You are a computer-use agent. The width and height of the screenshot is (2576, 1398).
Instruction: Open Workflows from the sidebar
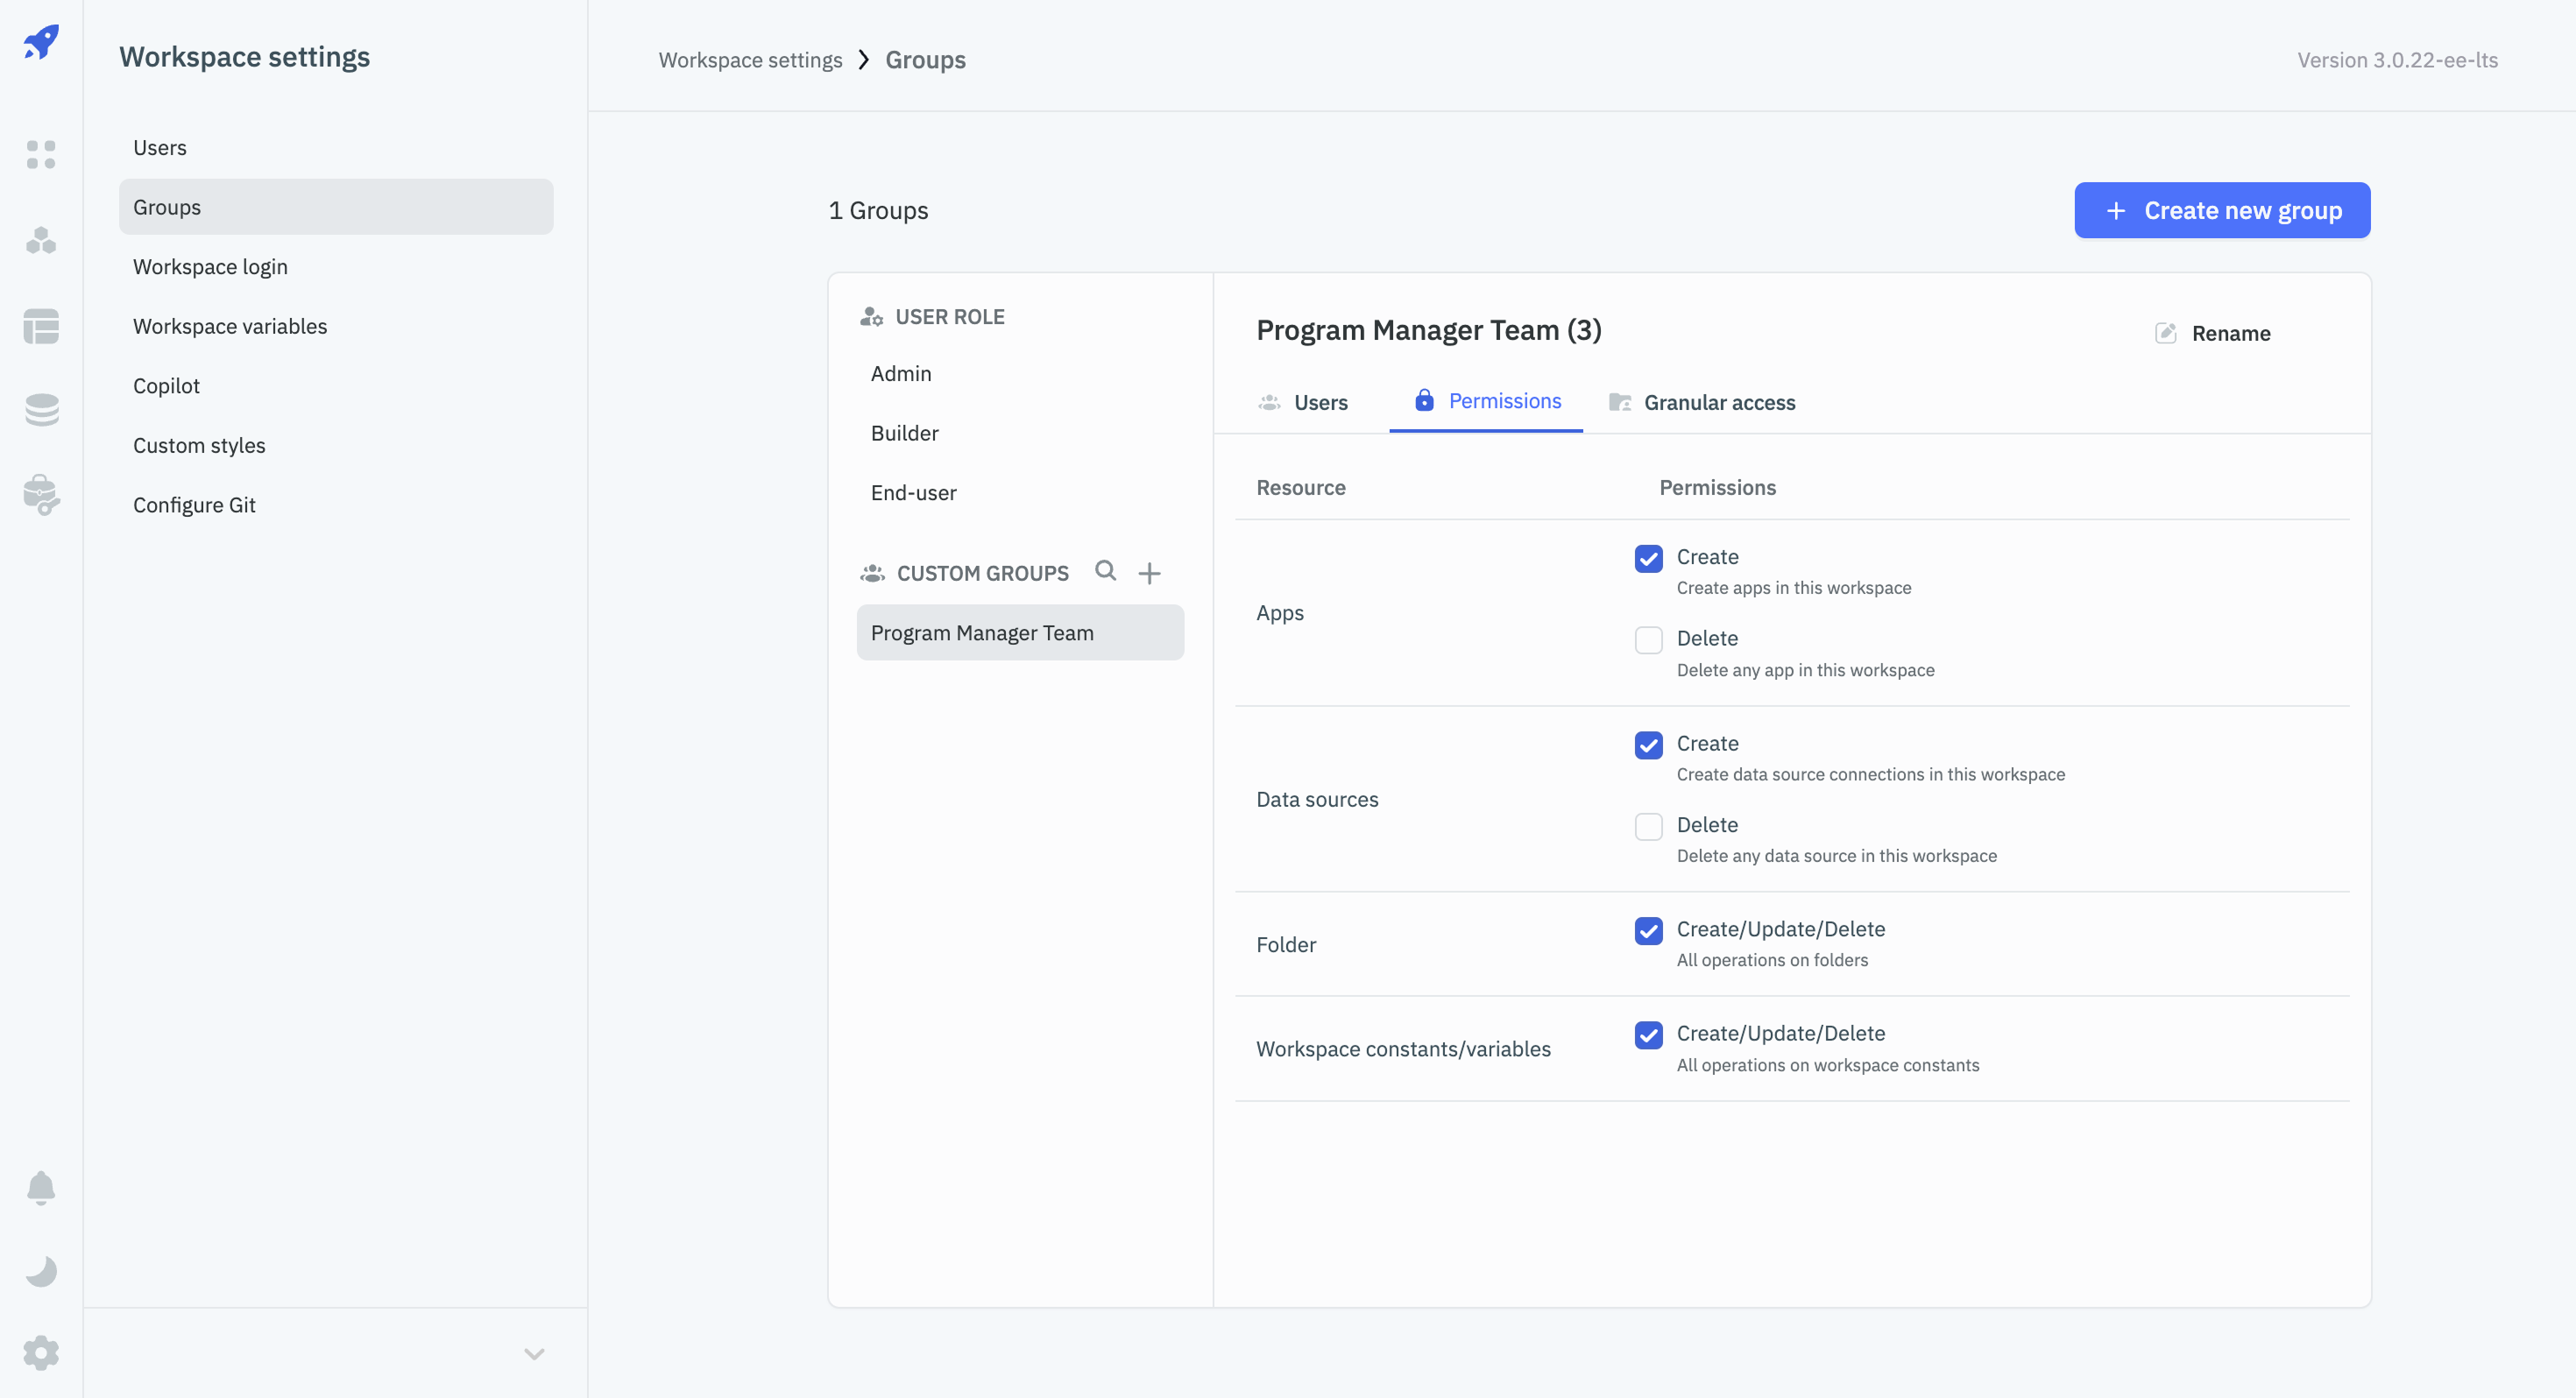tap(41, 240)
